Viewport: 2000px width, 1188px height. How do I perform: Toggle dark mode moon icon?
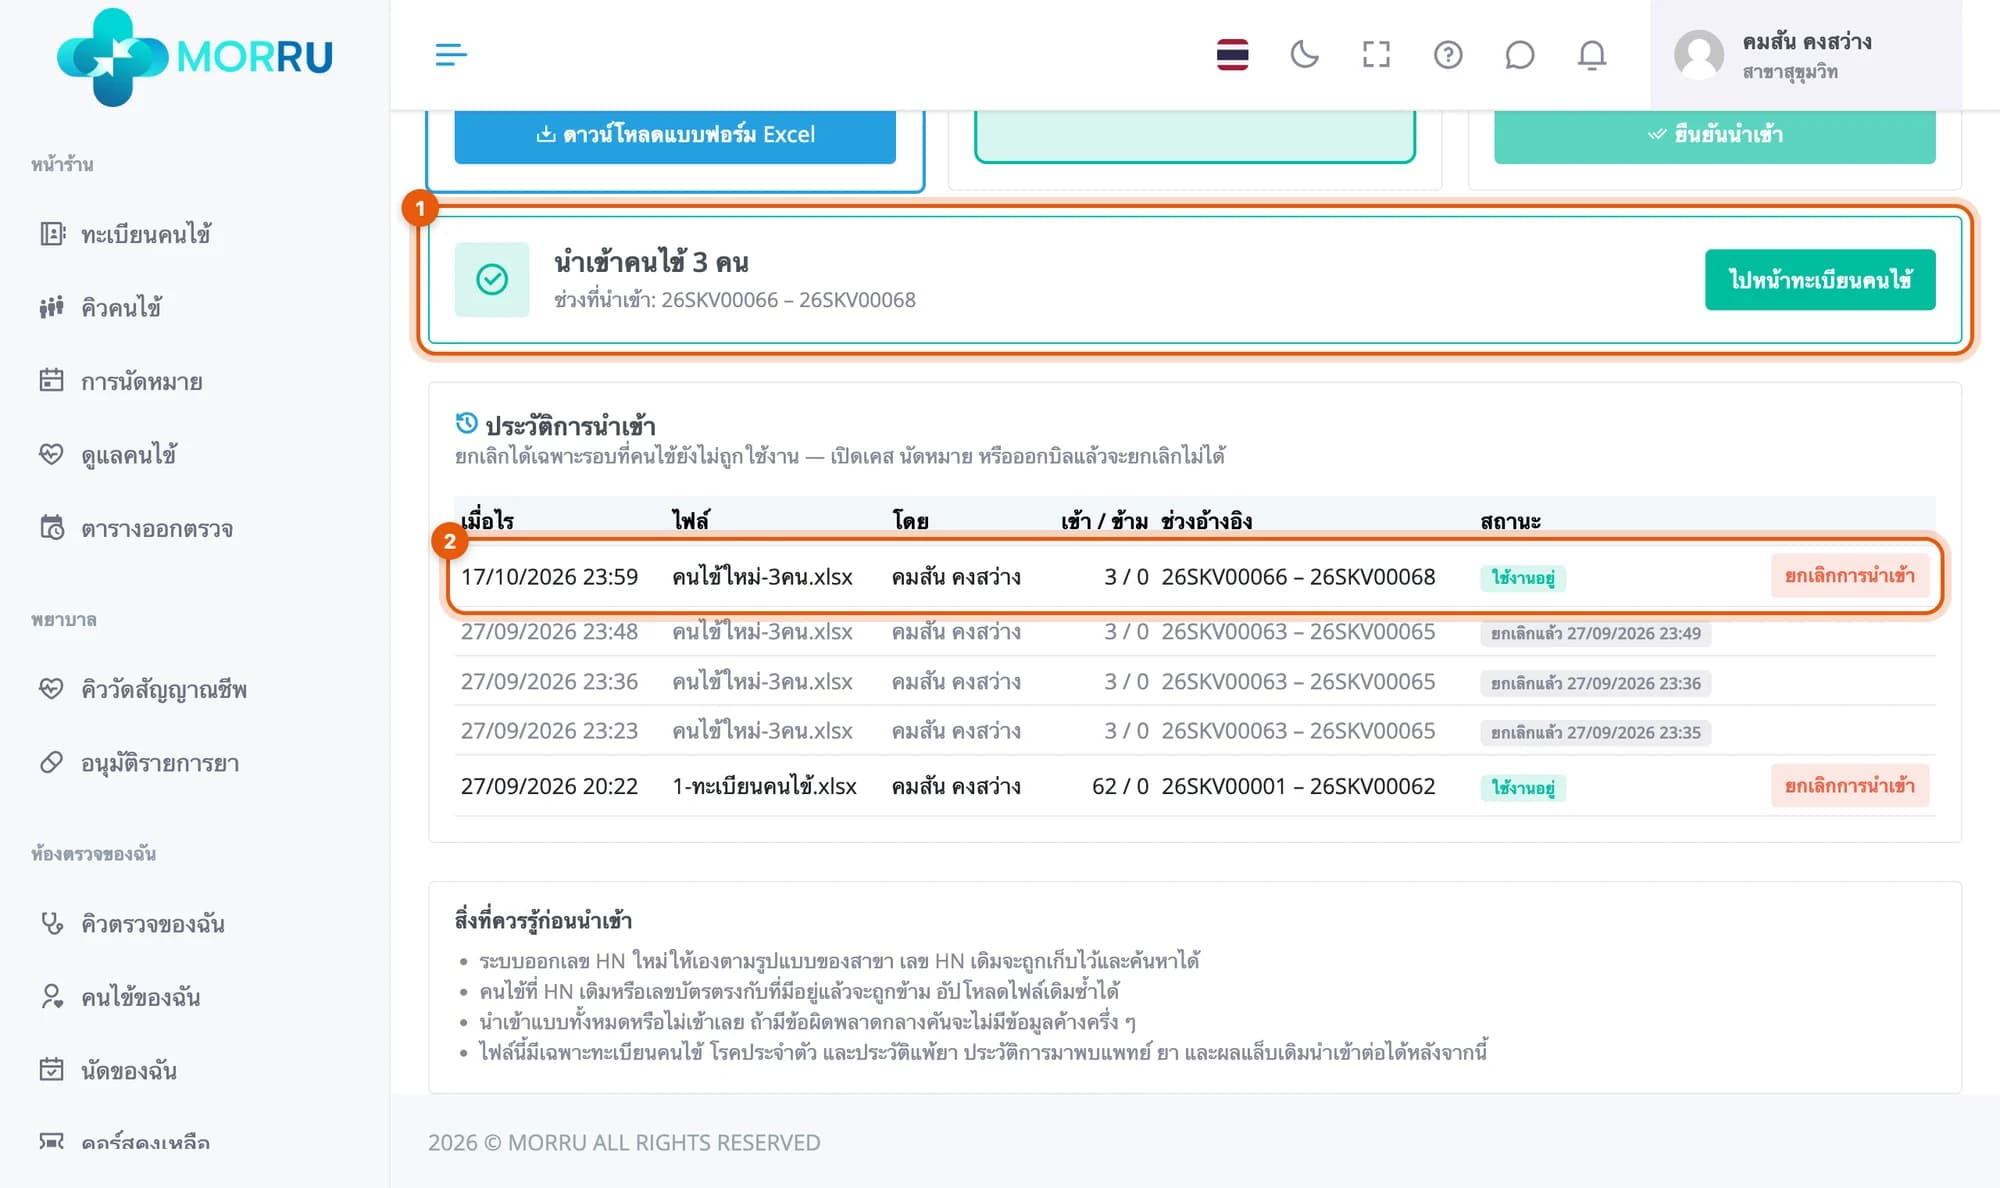click(1304, 54)
